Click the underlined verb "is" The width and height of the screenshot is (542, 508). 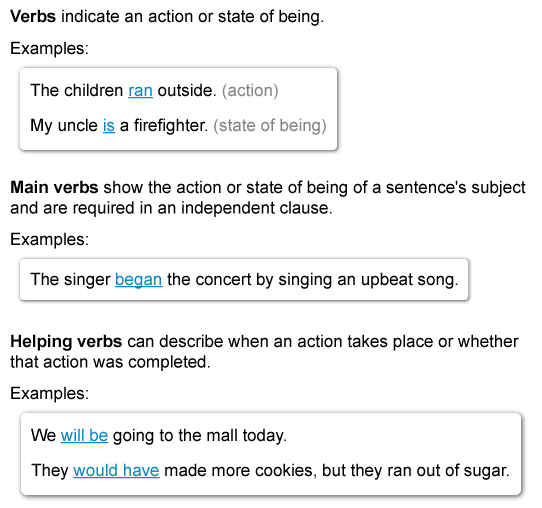coord(109,125)
